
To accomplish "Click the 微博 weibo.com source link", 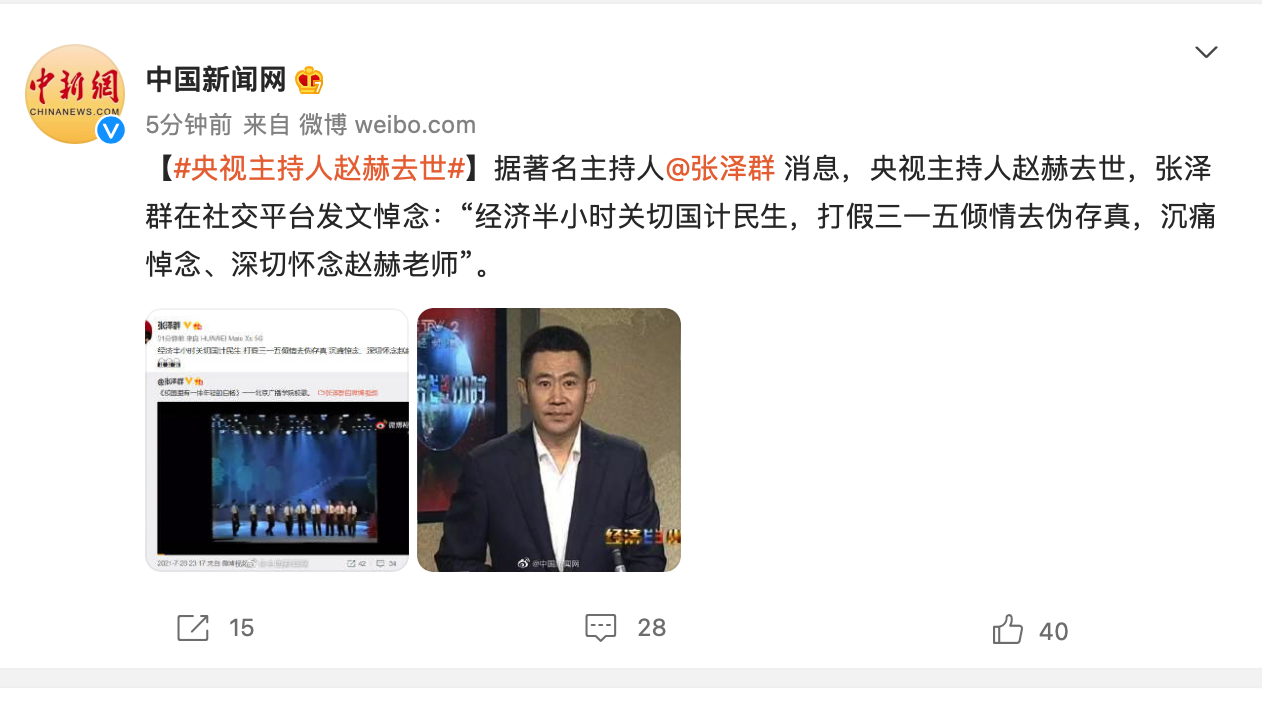I will 388,125.
